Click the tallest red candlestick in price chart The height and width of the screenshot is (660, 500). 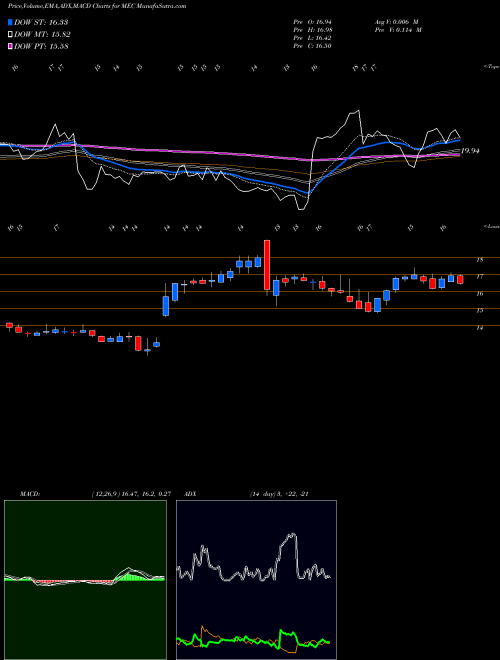pos(267,265)
